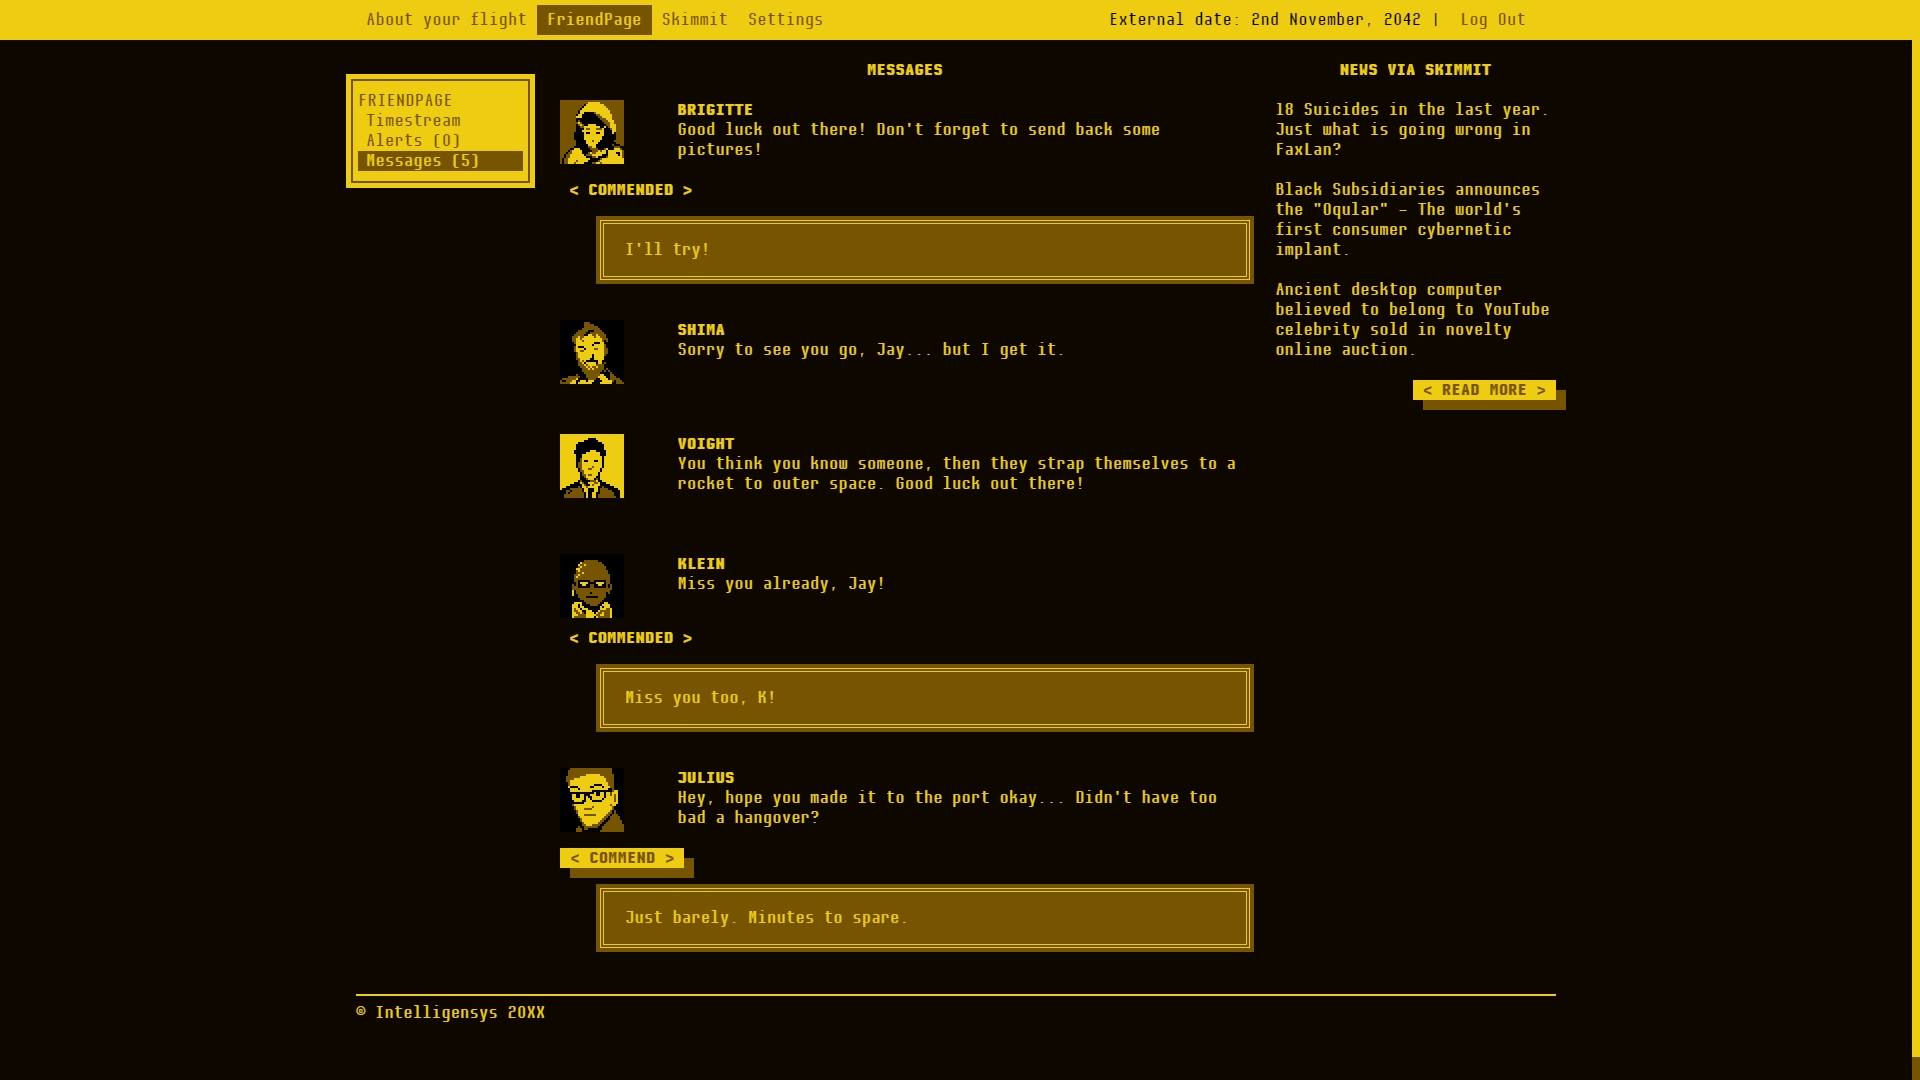
Task: Click Voight's avatar portrait
Action: (591, 466)
